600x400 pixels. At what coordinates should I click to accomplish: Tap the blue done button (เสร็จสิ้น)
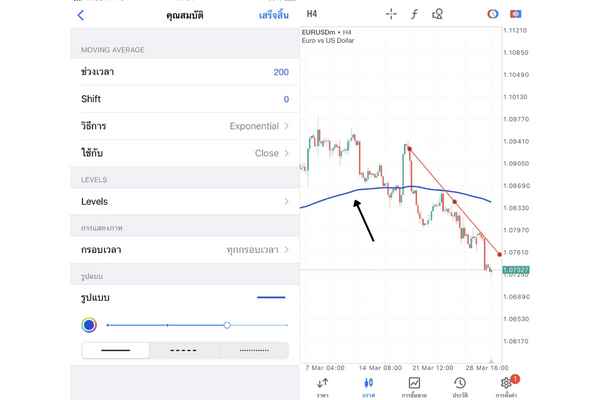point(273,15)
